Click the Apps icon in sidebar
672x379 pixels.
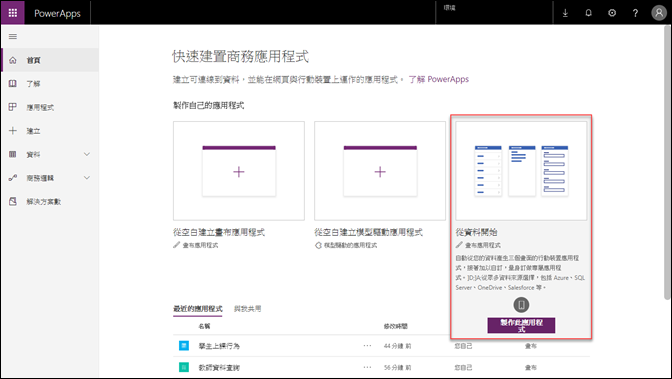pos(13,107)
